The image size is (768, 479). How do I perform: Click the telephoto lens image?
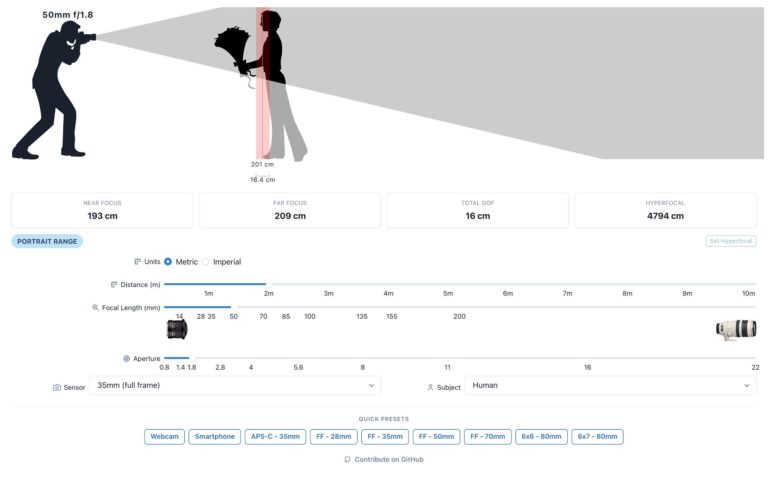[x=736, y=330]
